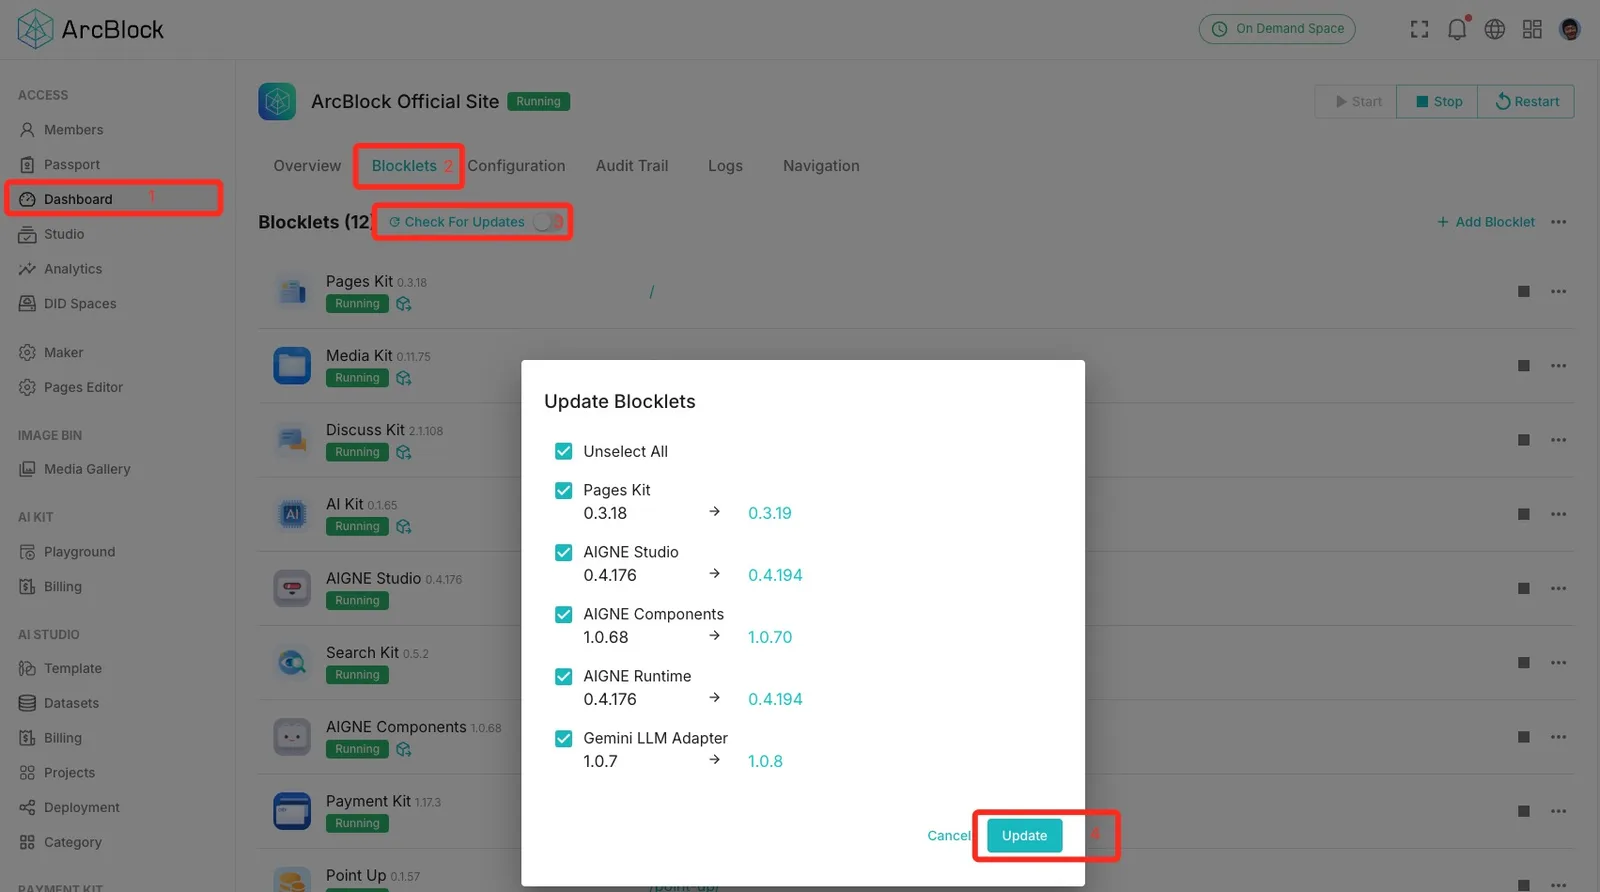Click Add Blocklet
The height and width of the screenshot is (892, 1600).
[x=1485, y=222]
